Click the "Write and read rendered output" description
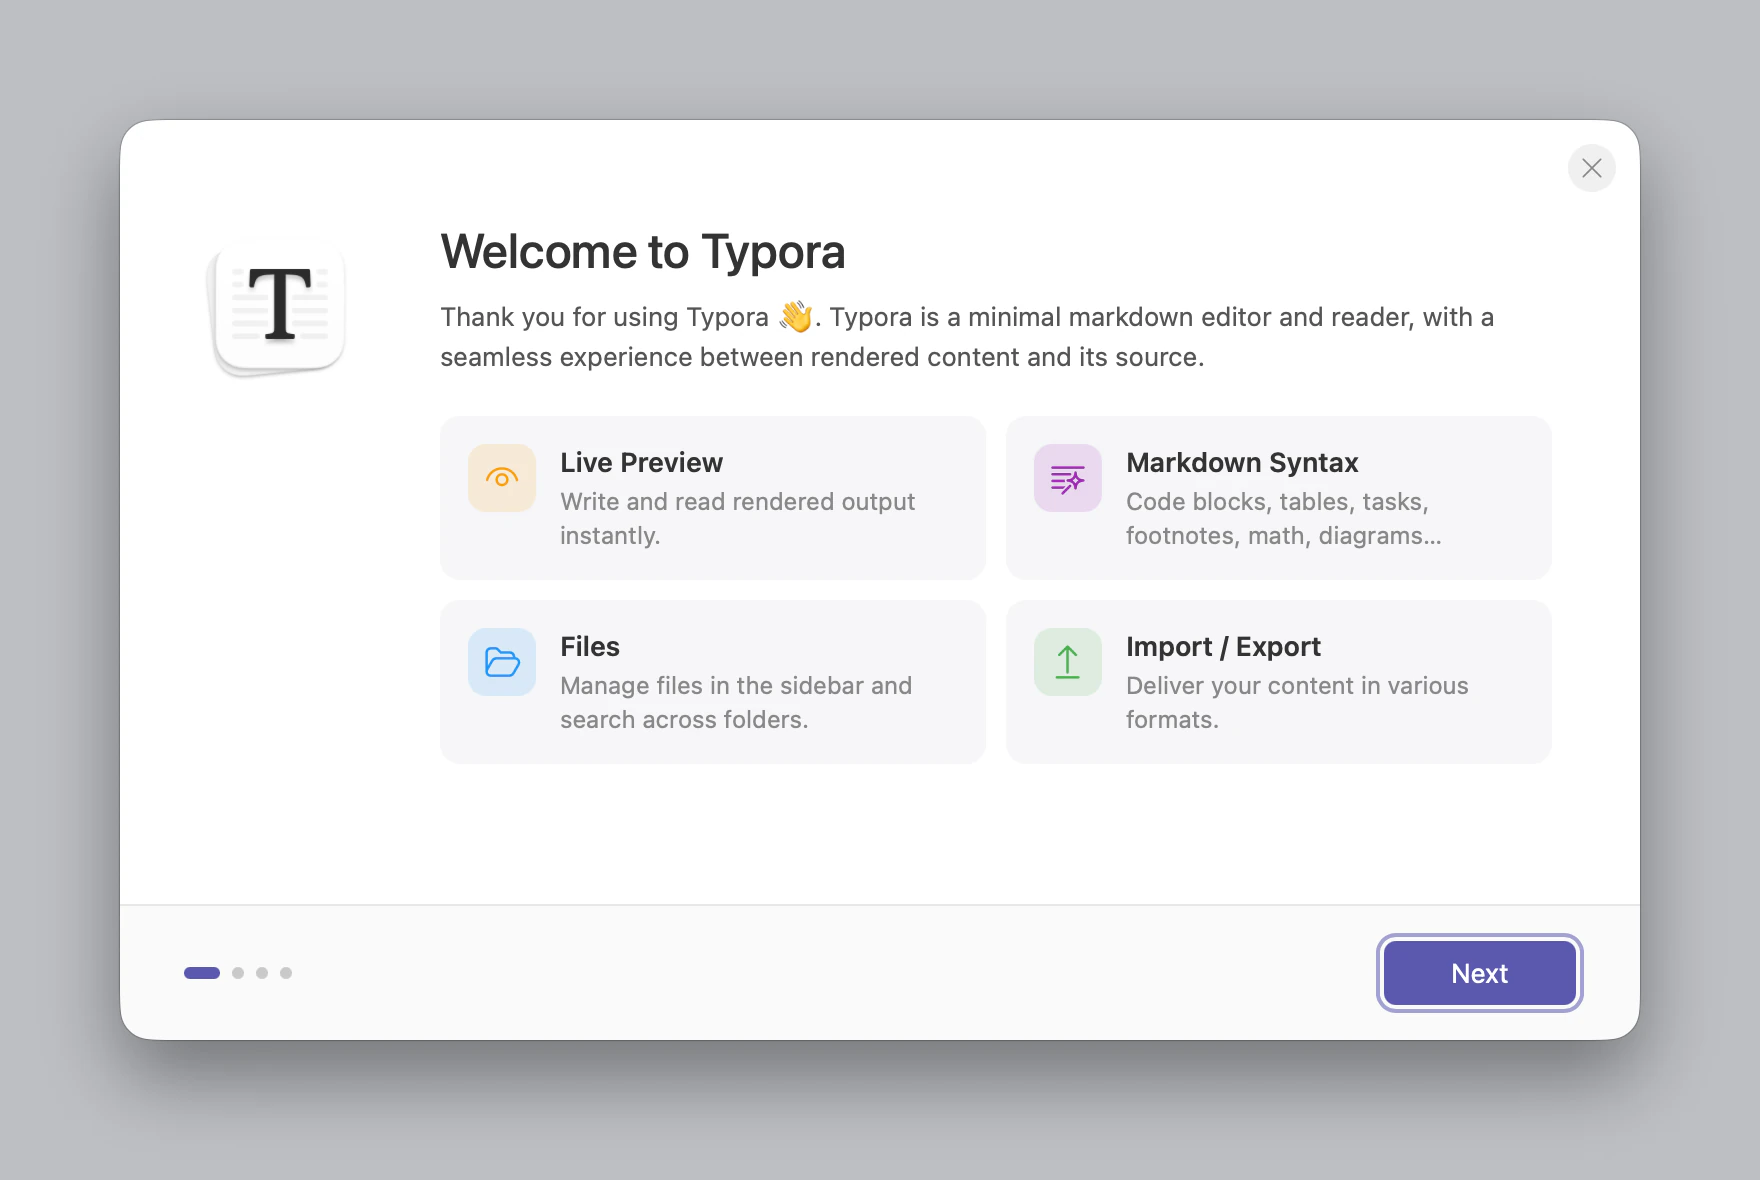The image size is (1760, 1180). (x=737, y=502)
